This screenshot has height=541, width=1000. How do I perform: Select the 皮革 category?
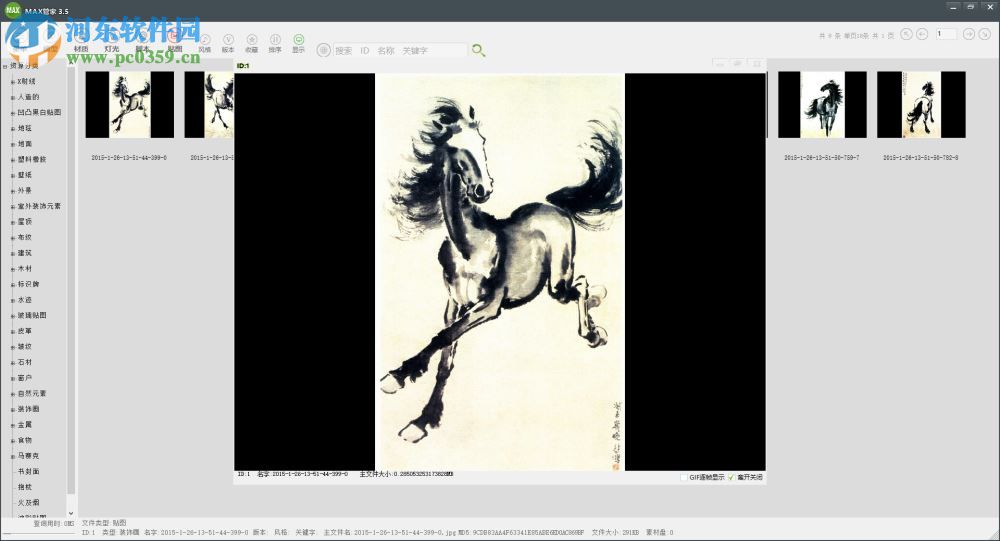24,331
